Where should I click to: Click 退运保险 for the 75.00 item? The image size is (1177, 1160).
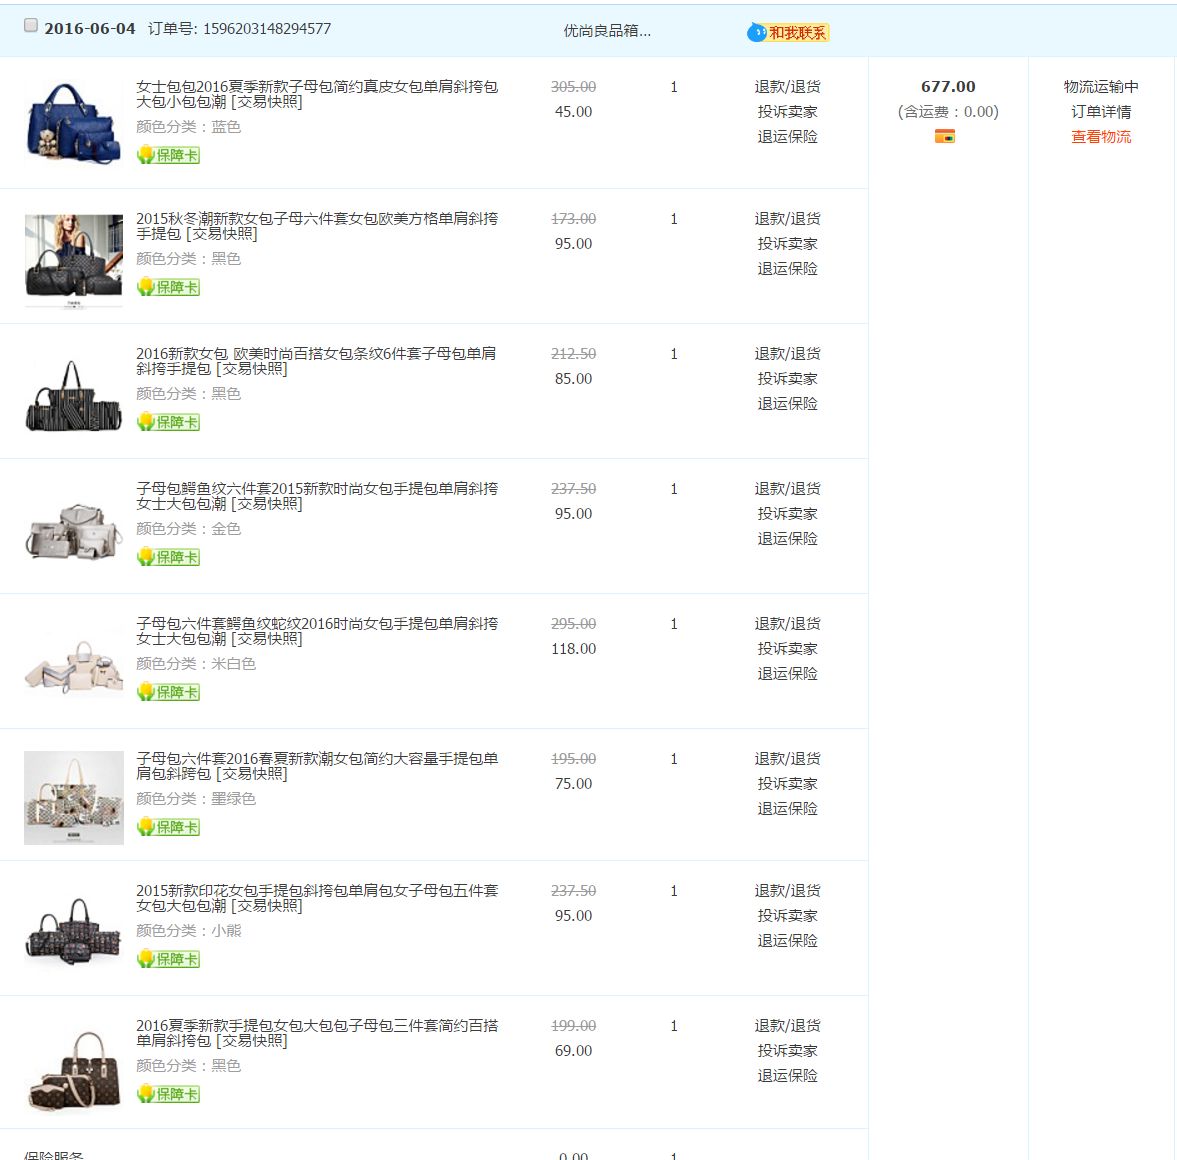click(787, 809)
